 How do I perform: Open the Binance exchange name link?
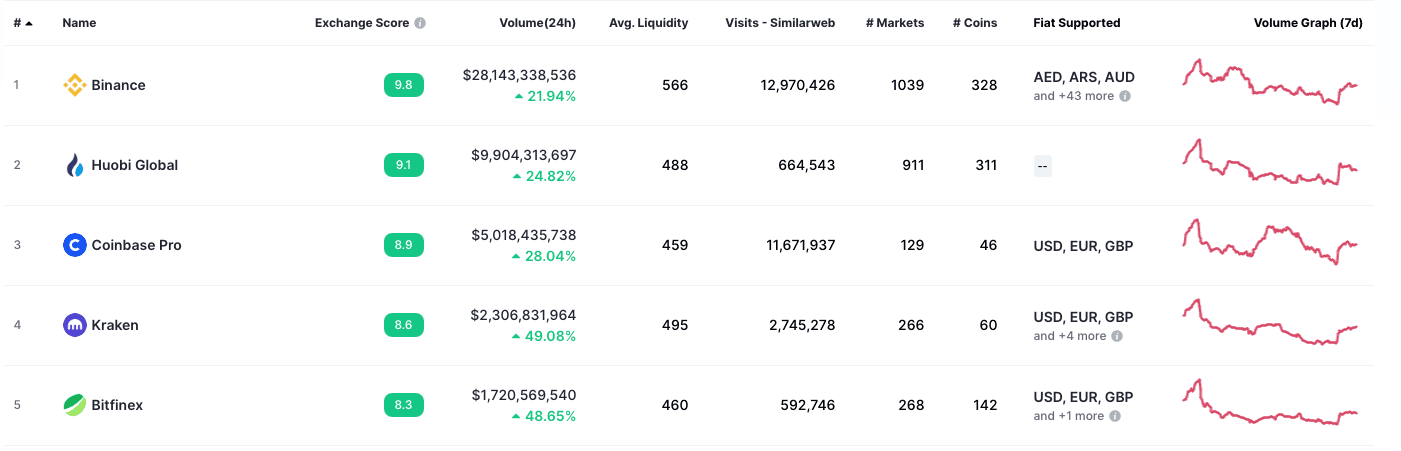(118, 85)
